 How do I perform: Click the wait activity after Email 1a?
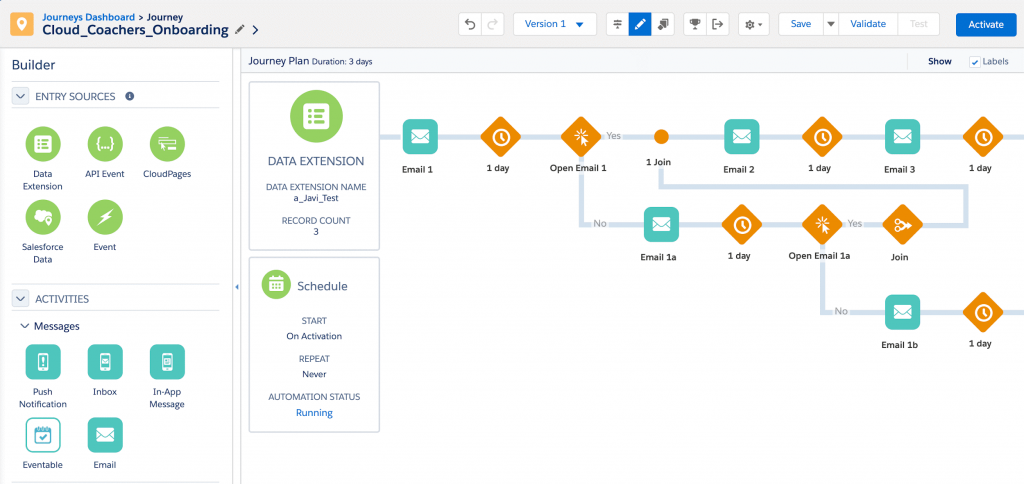click(741, 224)
